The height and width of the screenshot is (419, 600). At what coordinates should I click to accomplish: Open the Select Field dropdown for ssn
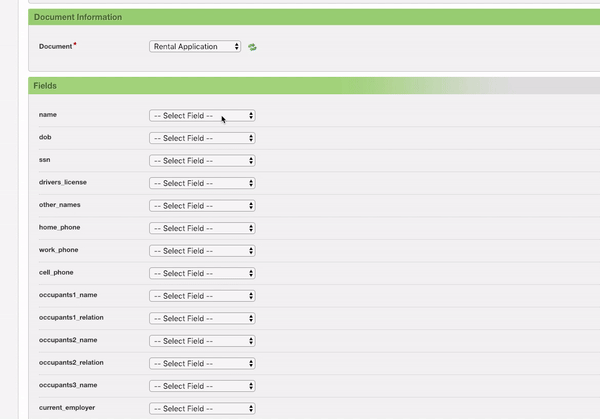(202, 161)
